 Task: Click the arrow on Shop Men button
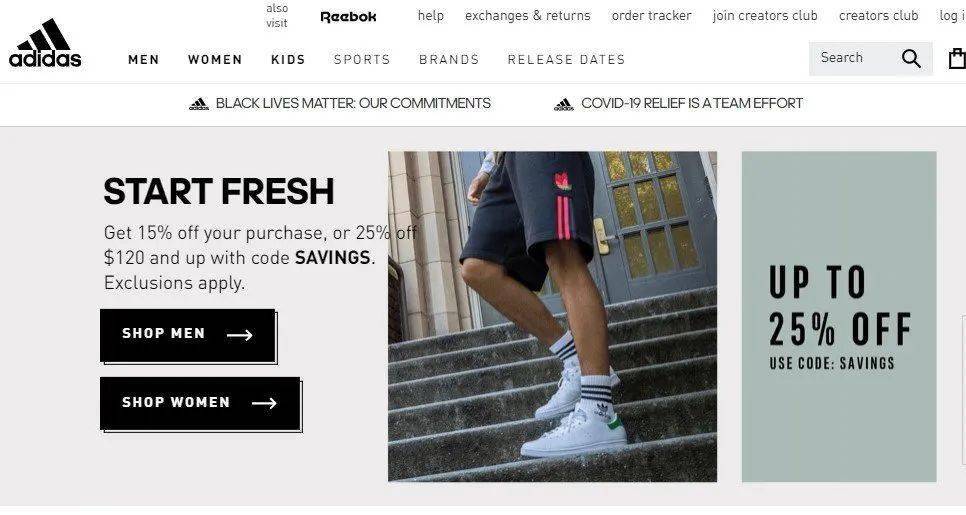pos(240,335)
